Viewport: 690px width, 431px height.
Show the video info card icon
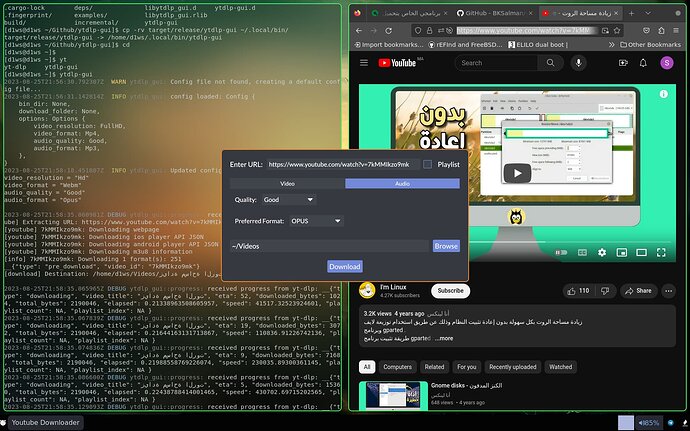point(664,94)
